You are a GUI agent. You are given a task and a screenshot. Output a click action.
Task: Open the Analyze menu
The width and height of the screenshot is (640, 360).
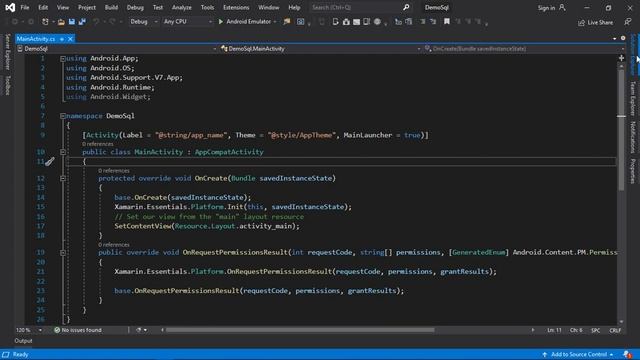coord(182,7)
